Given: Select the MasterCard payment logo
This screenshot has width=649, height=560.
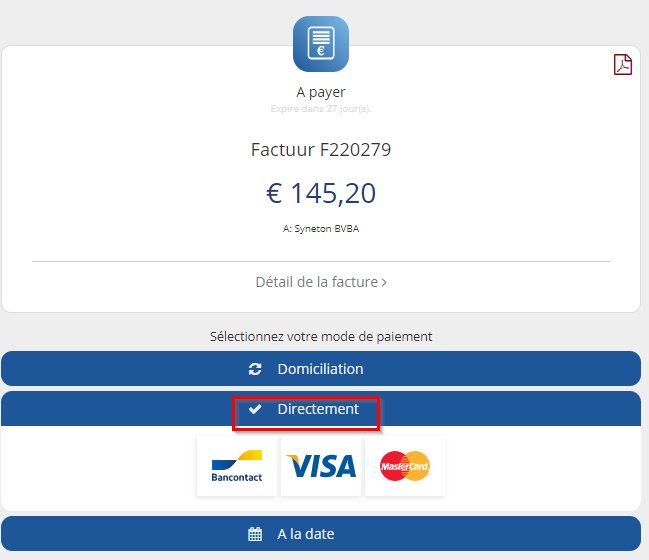Looking at the screenshot, I should coord(405,466).
